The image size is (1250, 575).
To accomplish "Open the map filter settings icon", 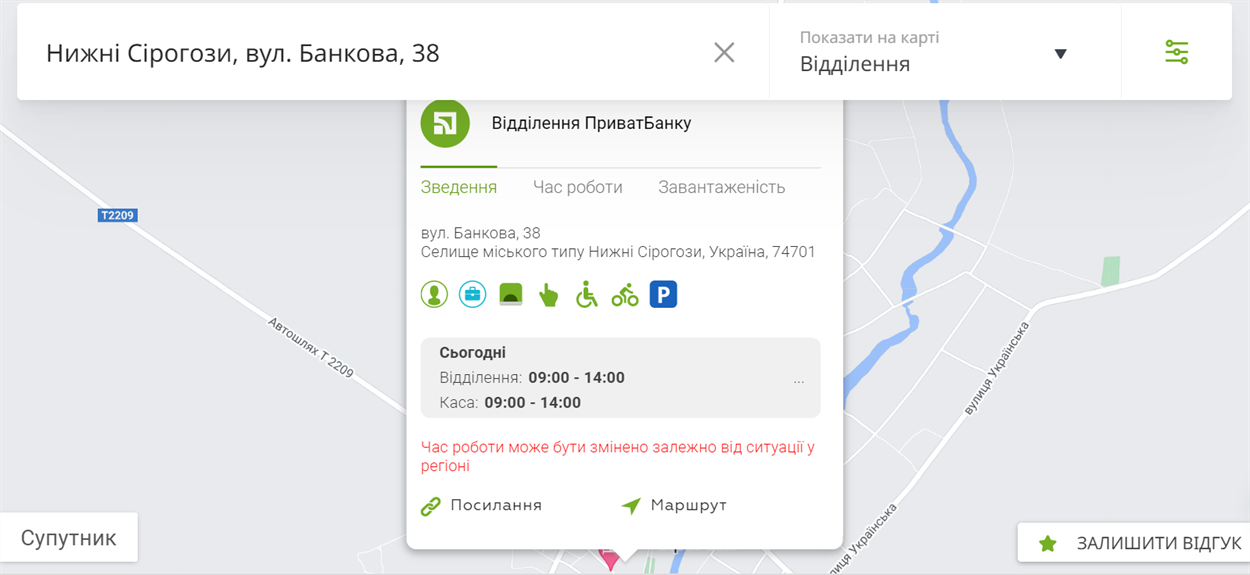I will [1177, 52].
